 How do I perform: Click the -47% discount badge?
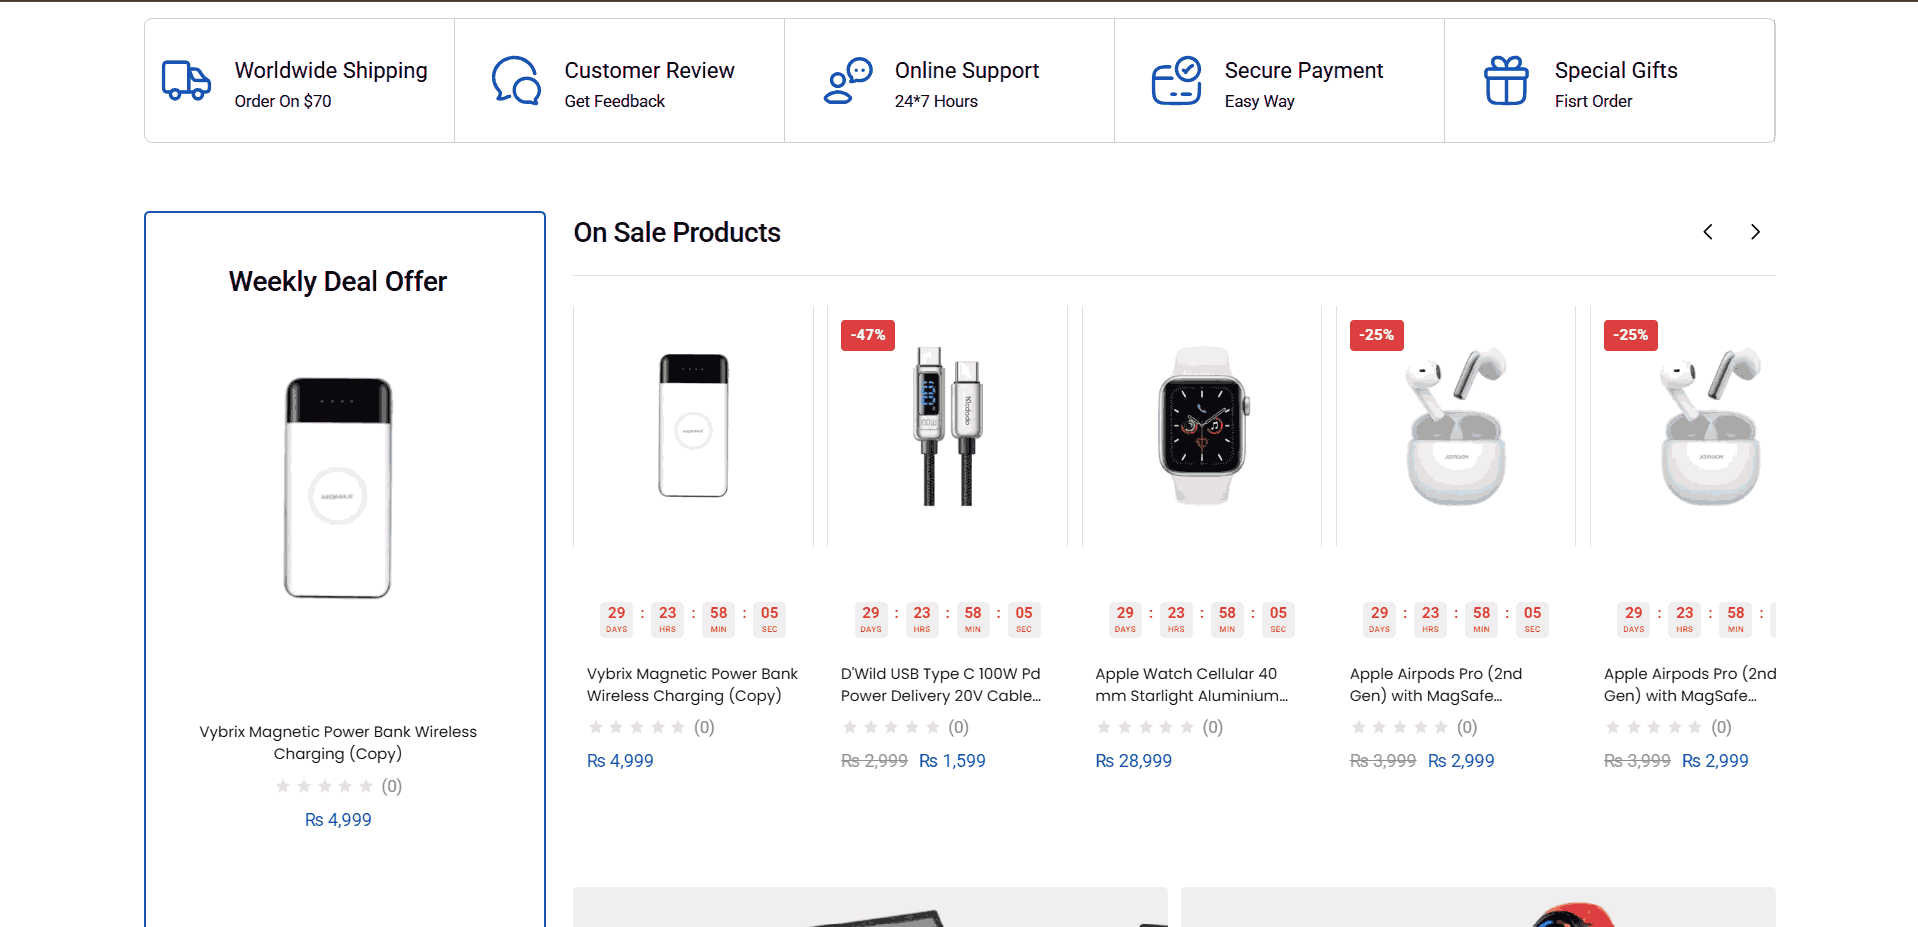click(x=867, y=335)
